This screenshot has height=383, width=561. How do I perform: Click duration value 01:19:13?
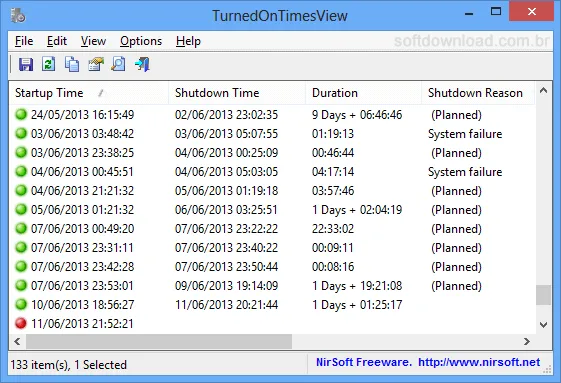333,134
